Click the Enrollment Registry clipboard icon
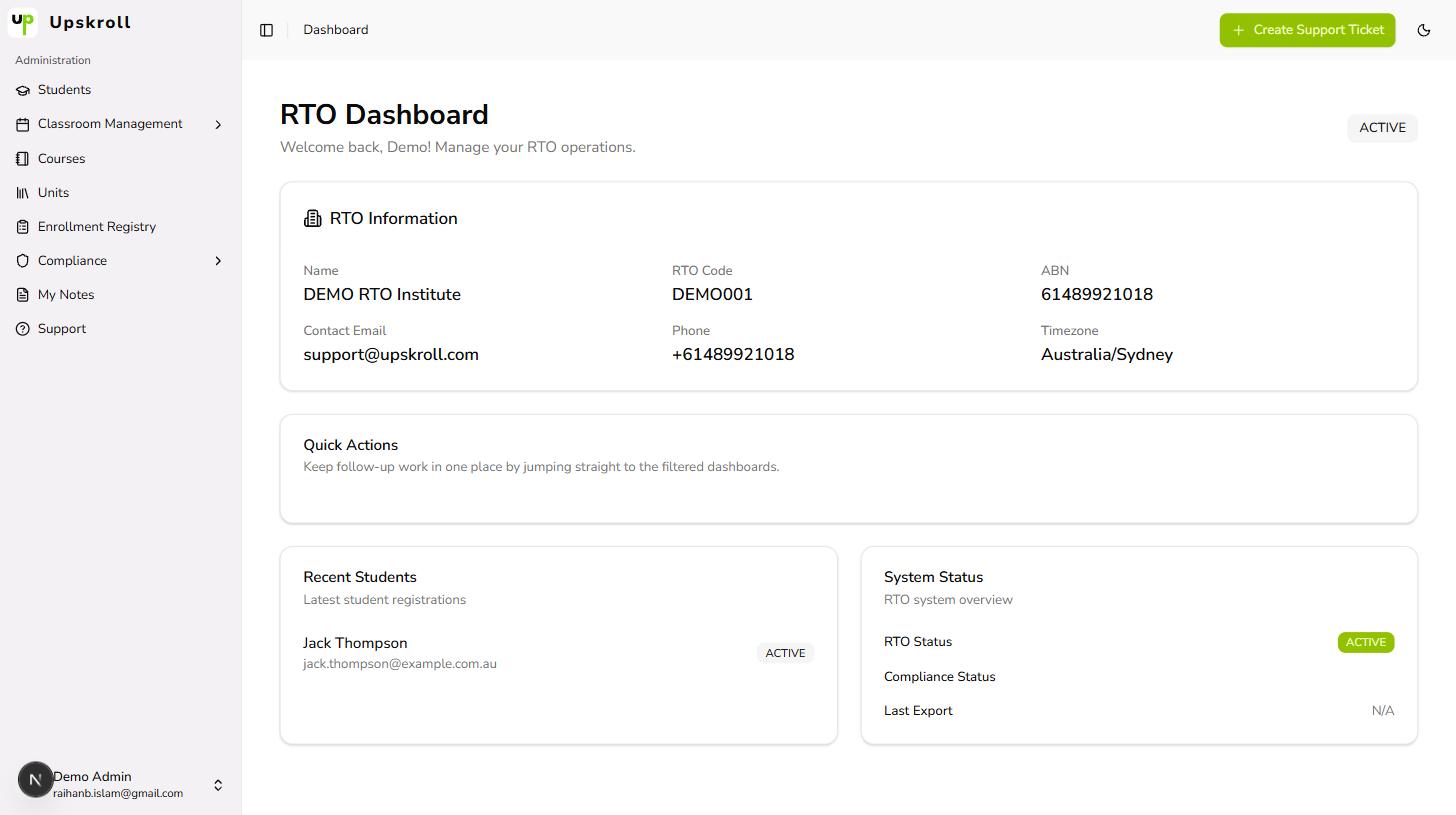This screenshot has height=815, width=1456. click(x=23, y=227)
